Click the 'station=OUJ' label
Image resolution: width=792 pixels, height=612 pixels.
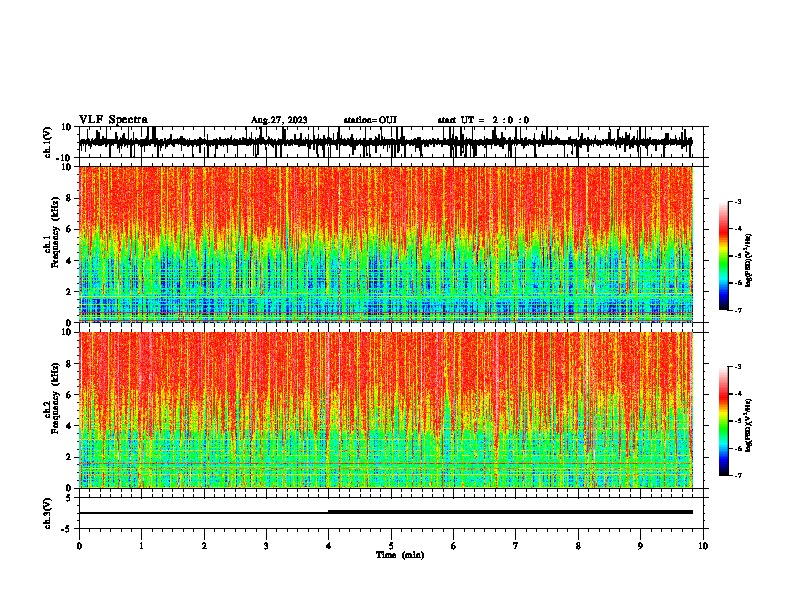[370, 120]
